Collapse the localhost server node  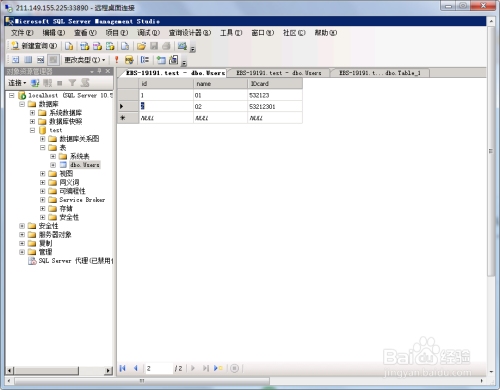coord(12,96)
